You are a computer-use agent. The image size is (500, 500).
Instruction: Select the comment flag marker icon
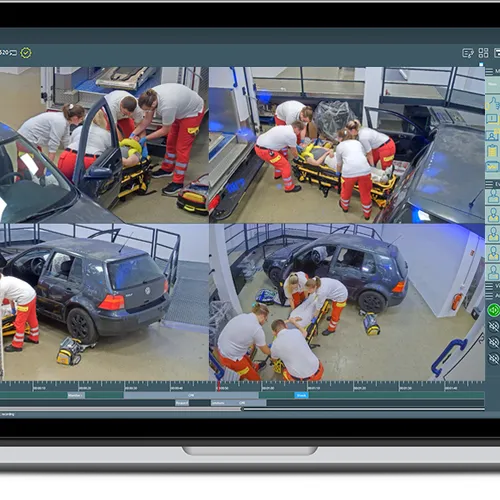coord(493,119)
